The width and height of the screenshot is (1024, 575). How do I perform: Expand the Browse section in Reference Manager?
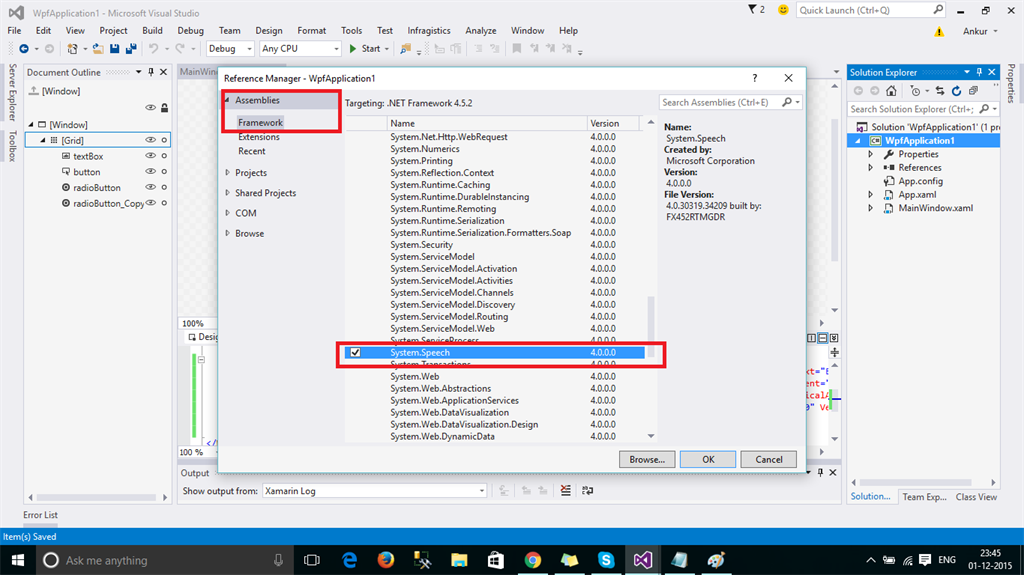[x=227, y=233]
